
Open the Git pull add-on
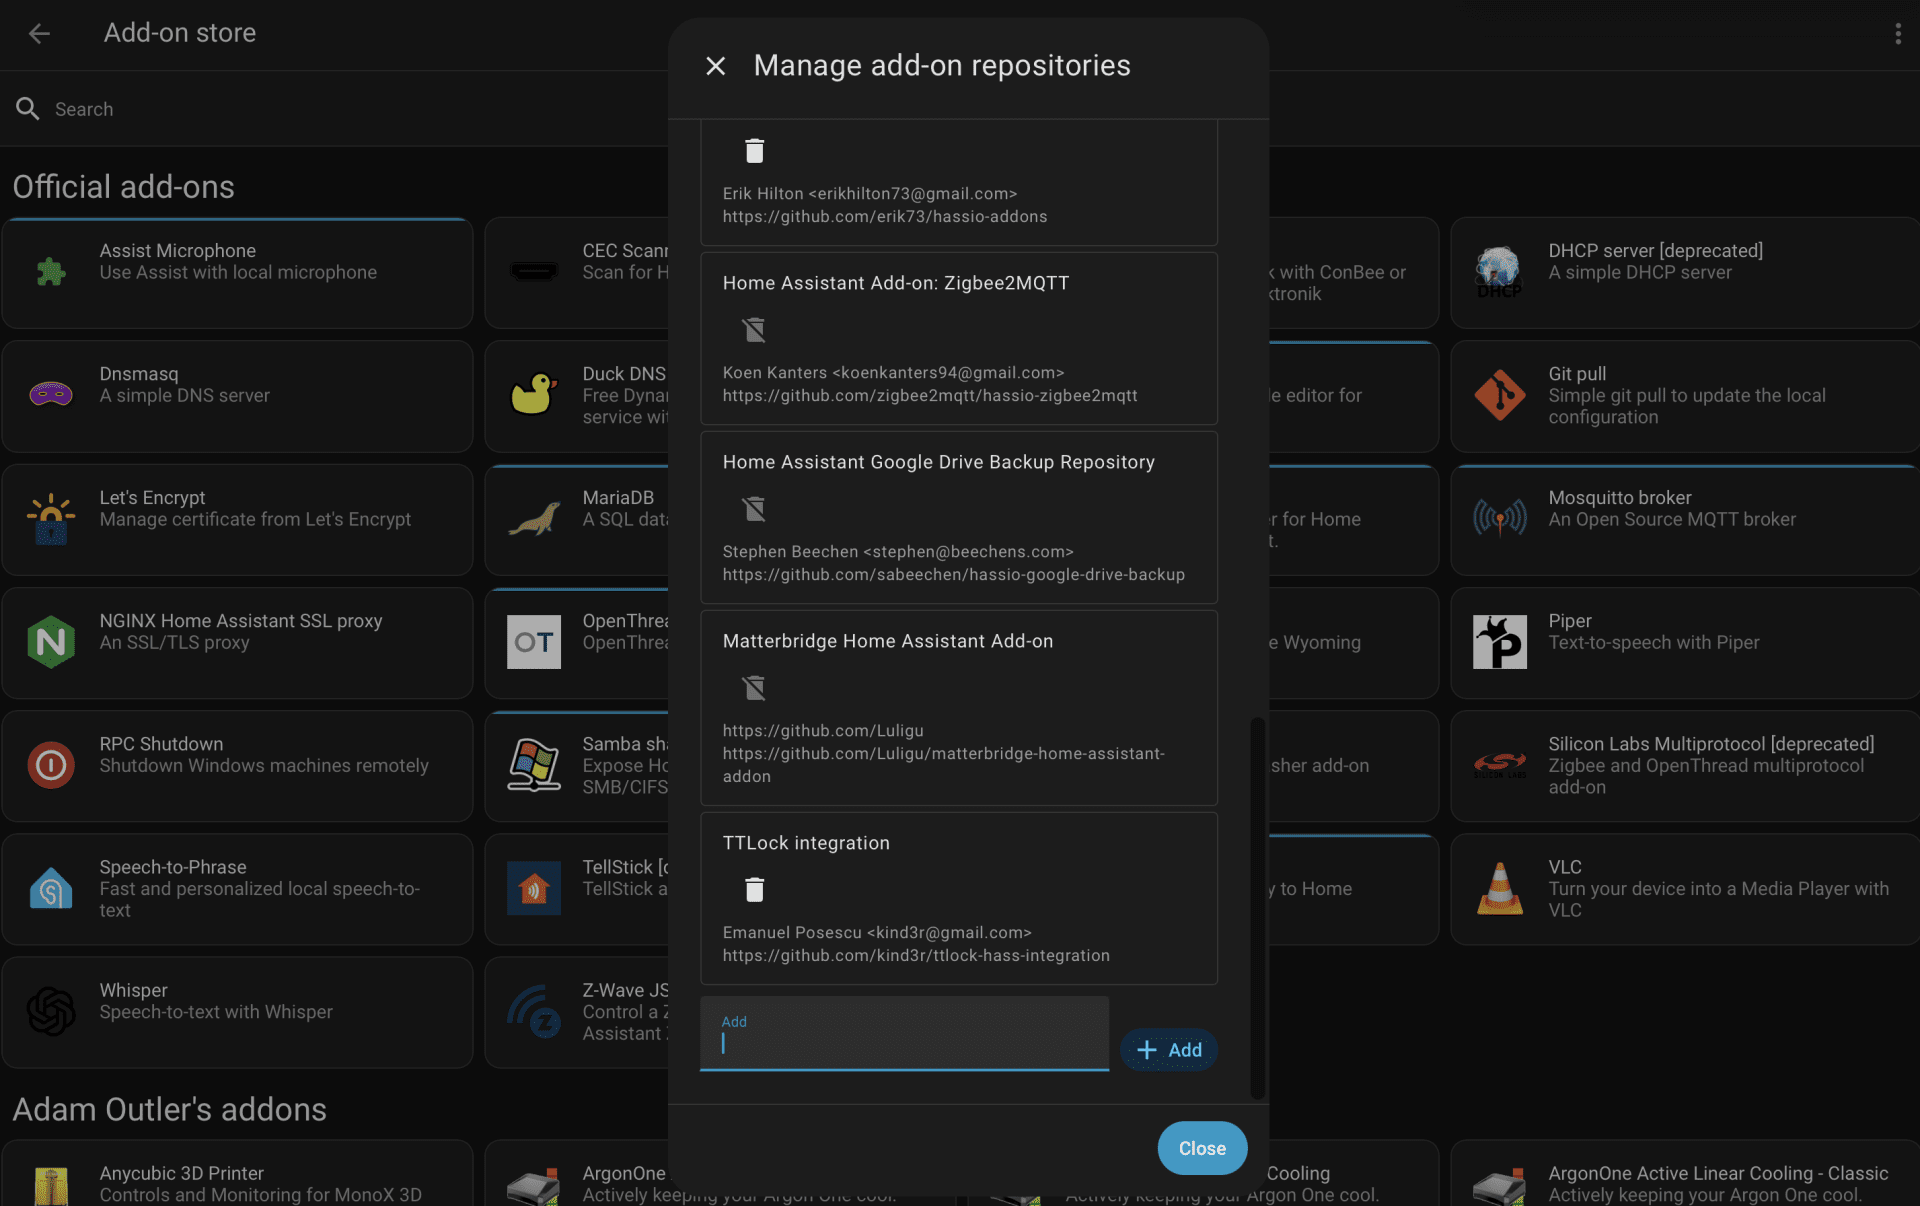tap(1685, 396)
